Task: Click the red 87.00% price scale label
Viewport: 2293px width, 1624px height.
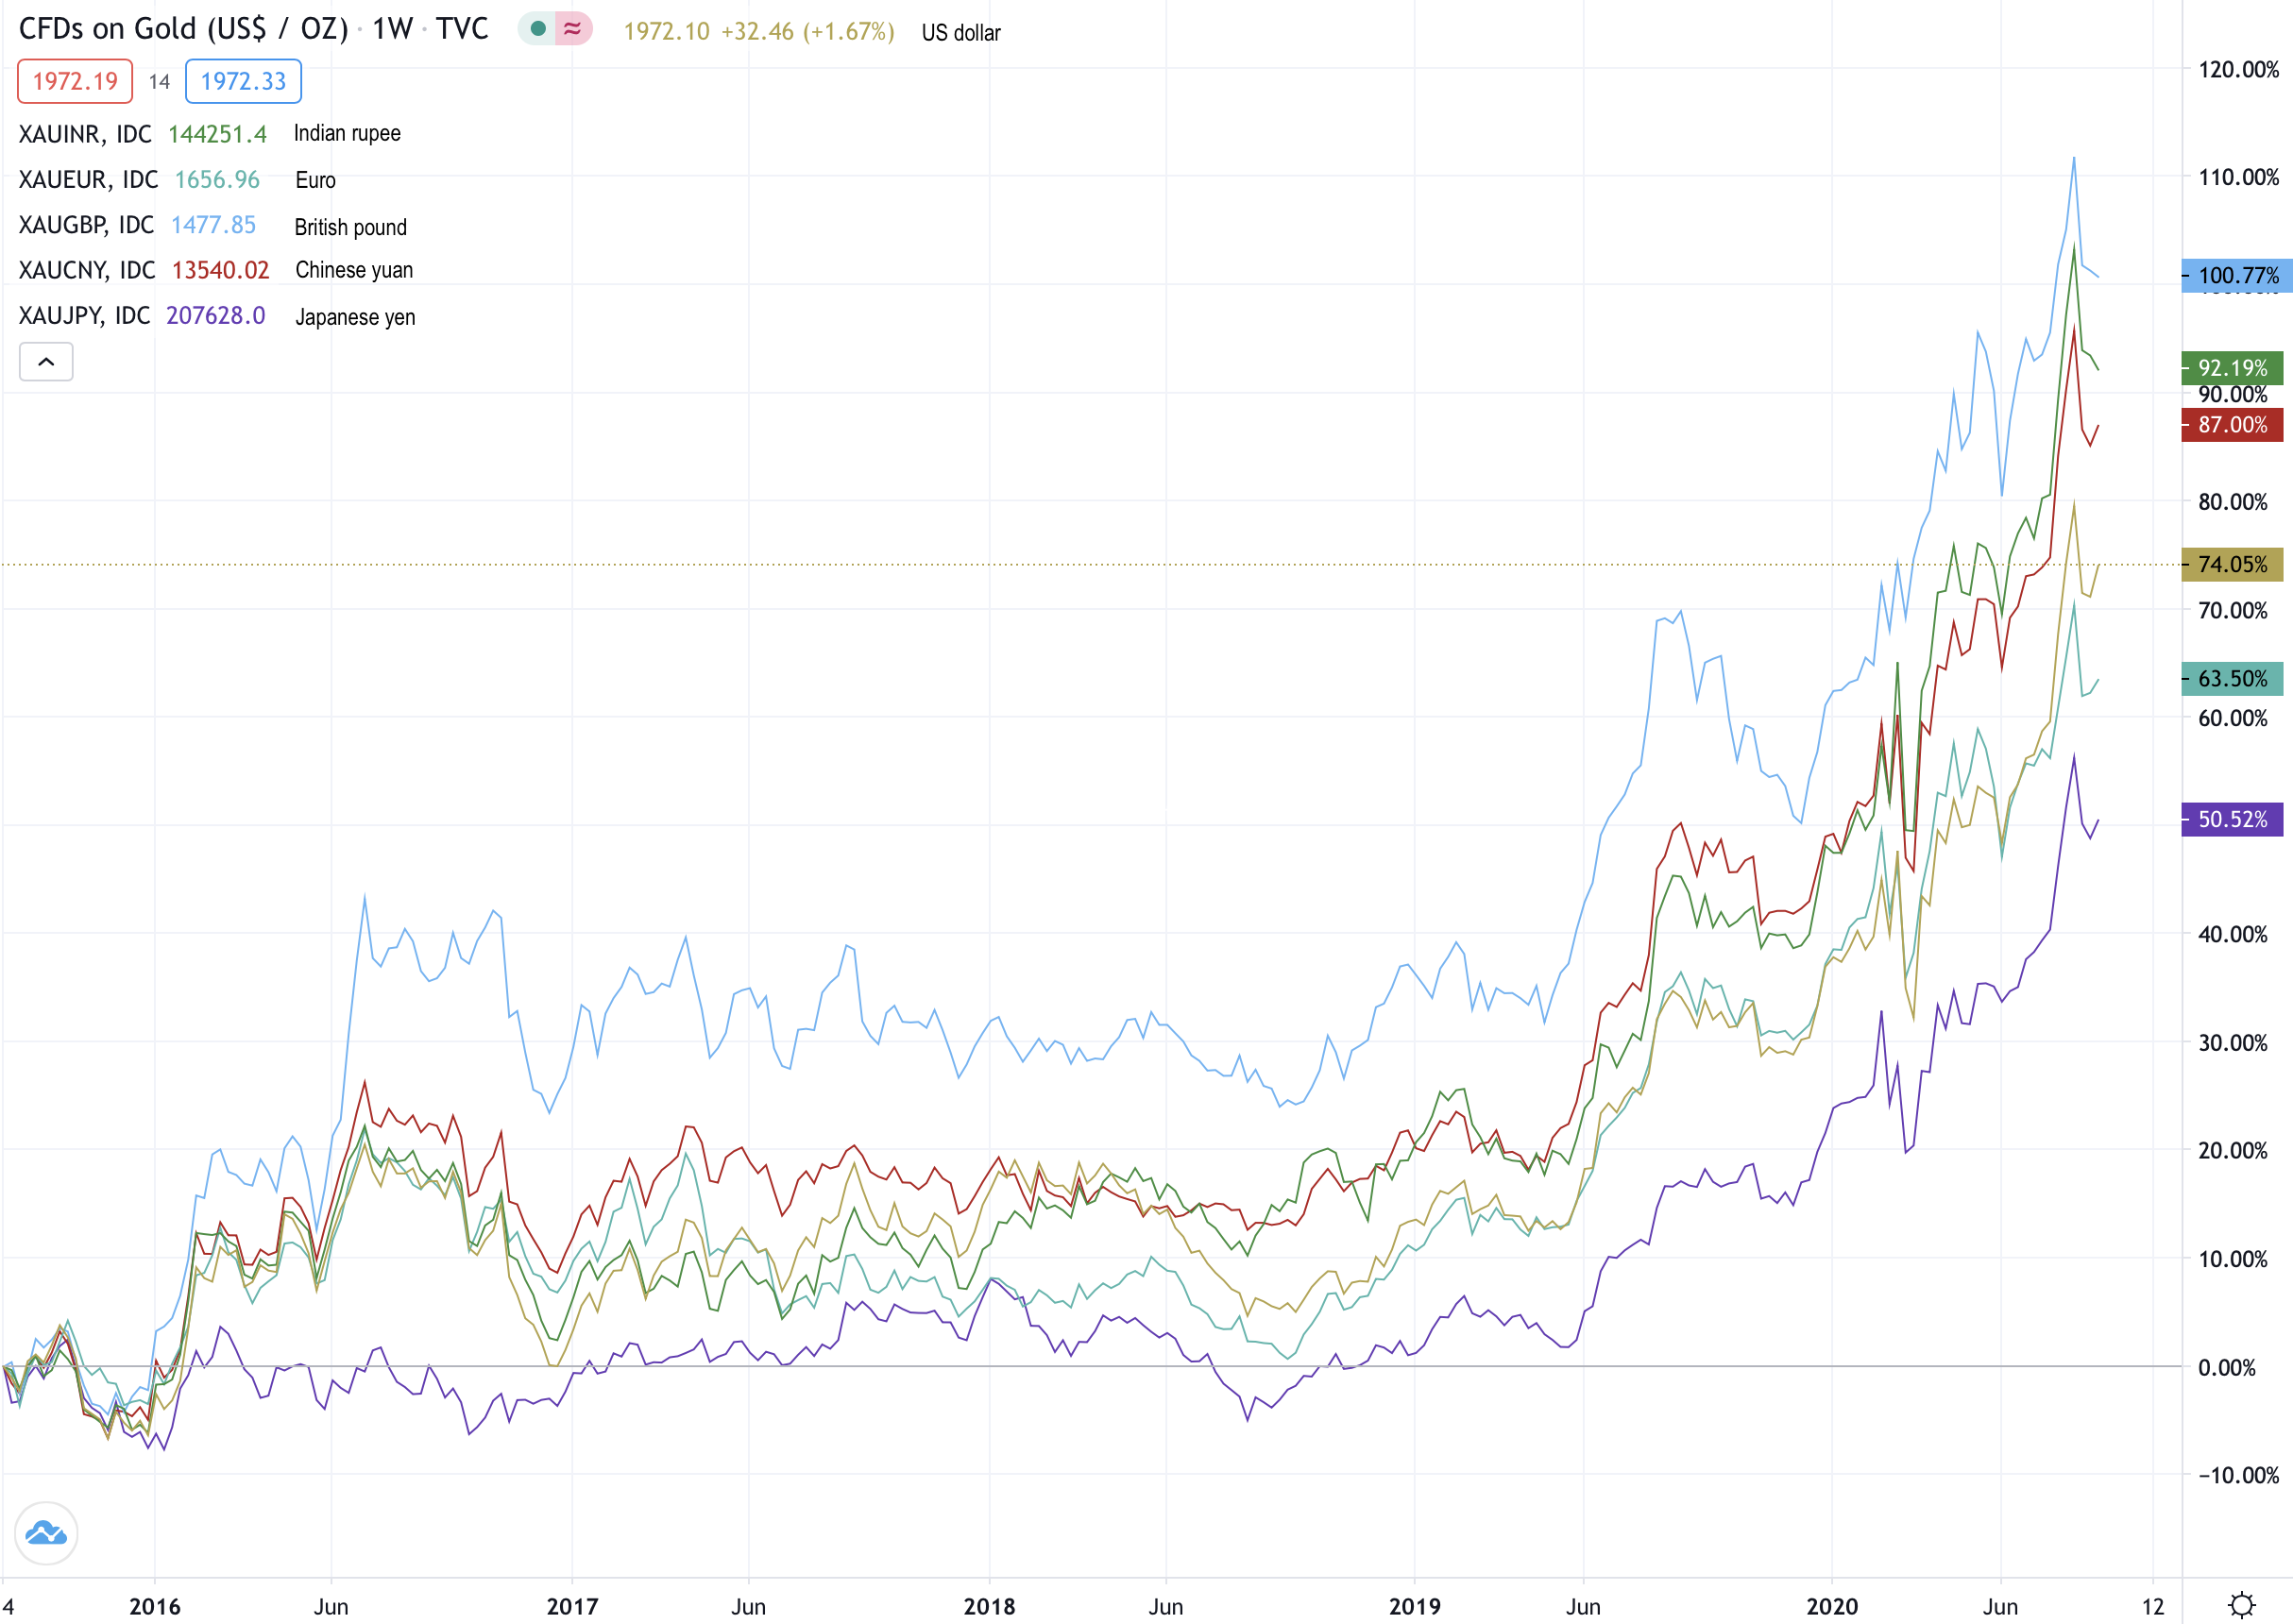Action: click(2232, 425)
